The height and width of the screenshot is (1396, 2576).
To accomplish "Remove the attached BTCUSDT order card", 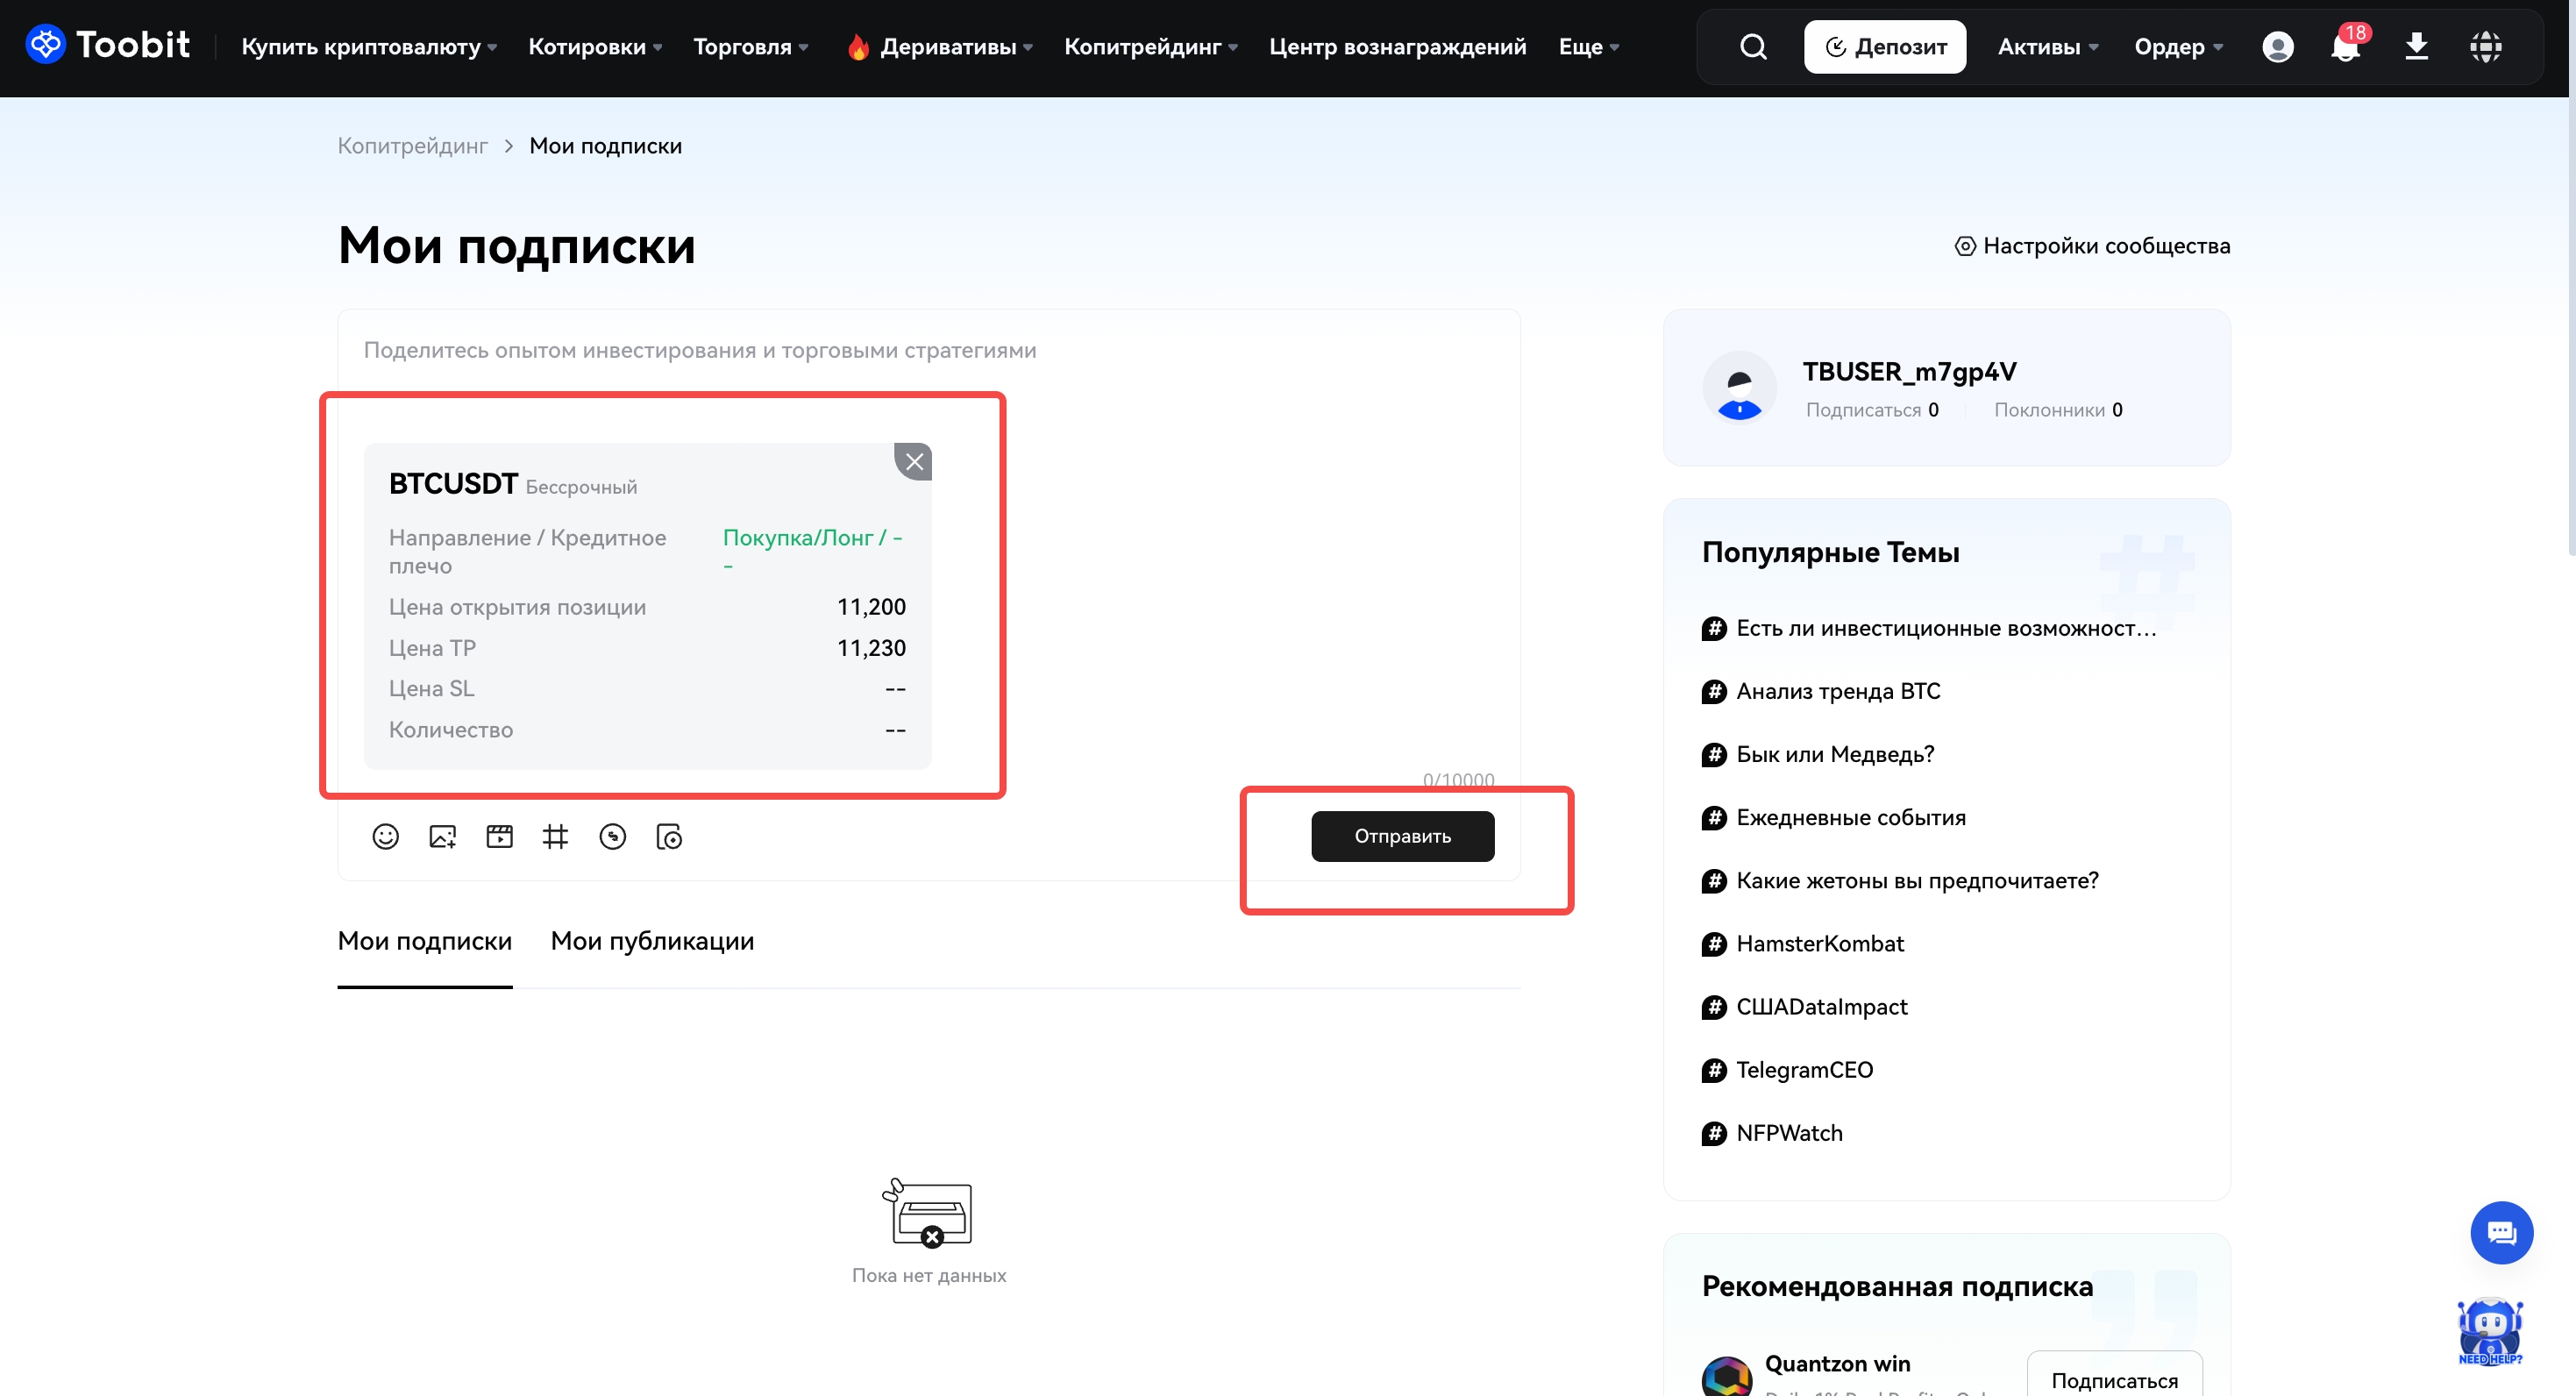I will point(913,462).
